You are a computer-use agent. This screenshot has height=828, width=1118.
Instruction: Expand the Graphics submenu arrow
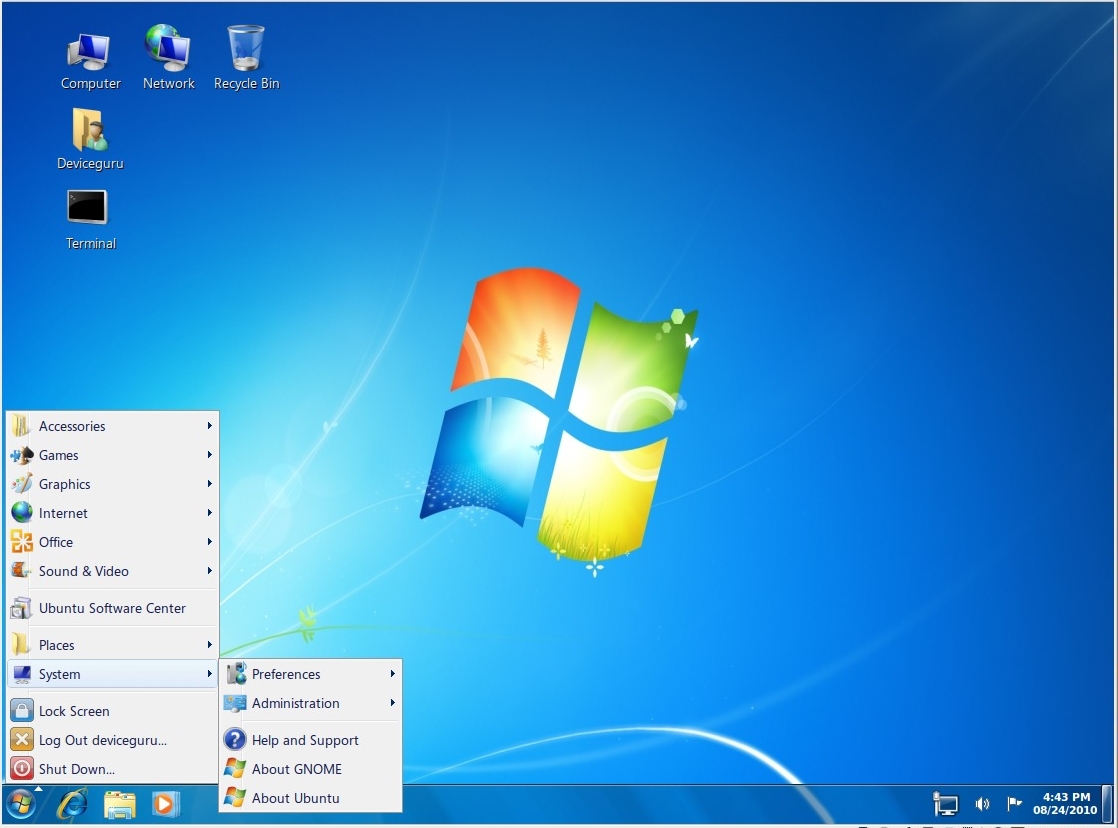[x=210, y=484]
